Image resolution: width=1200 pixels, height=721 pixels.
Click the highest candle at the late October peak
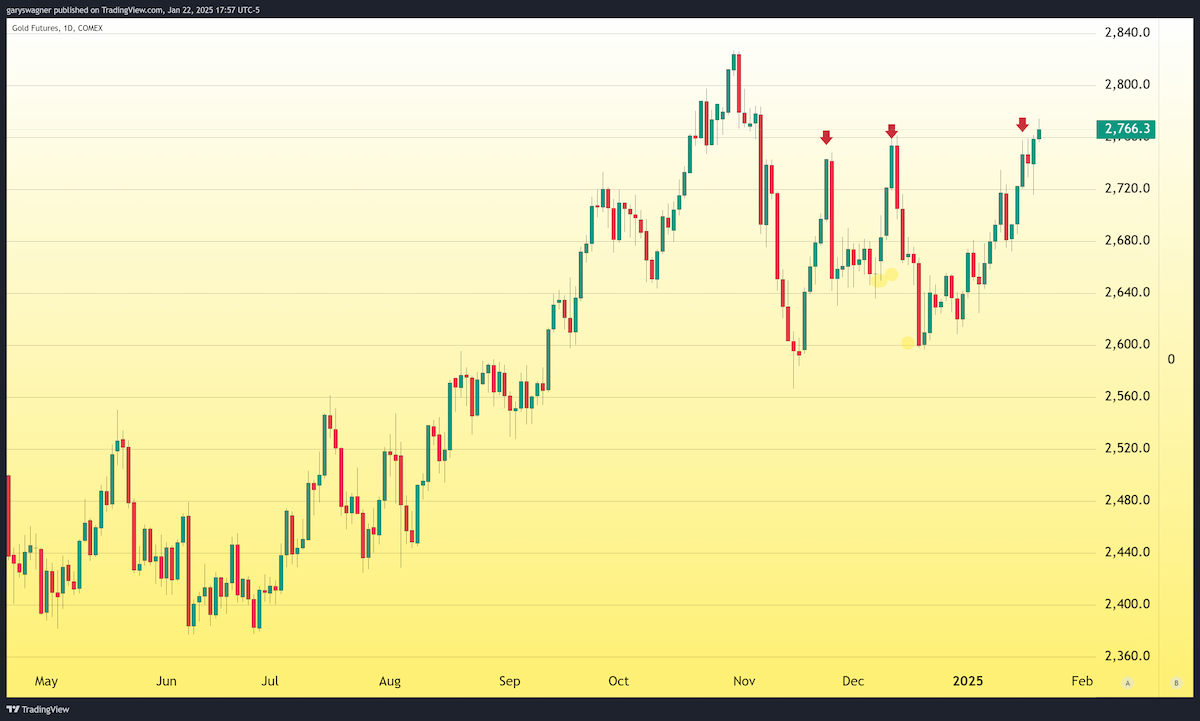(x=735, y=62)
